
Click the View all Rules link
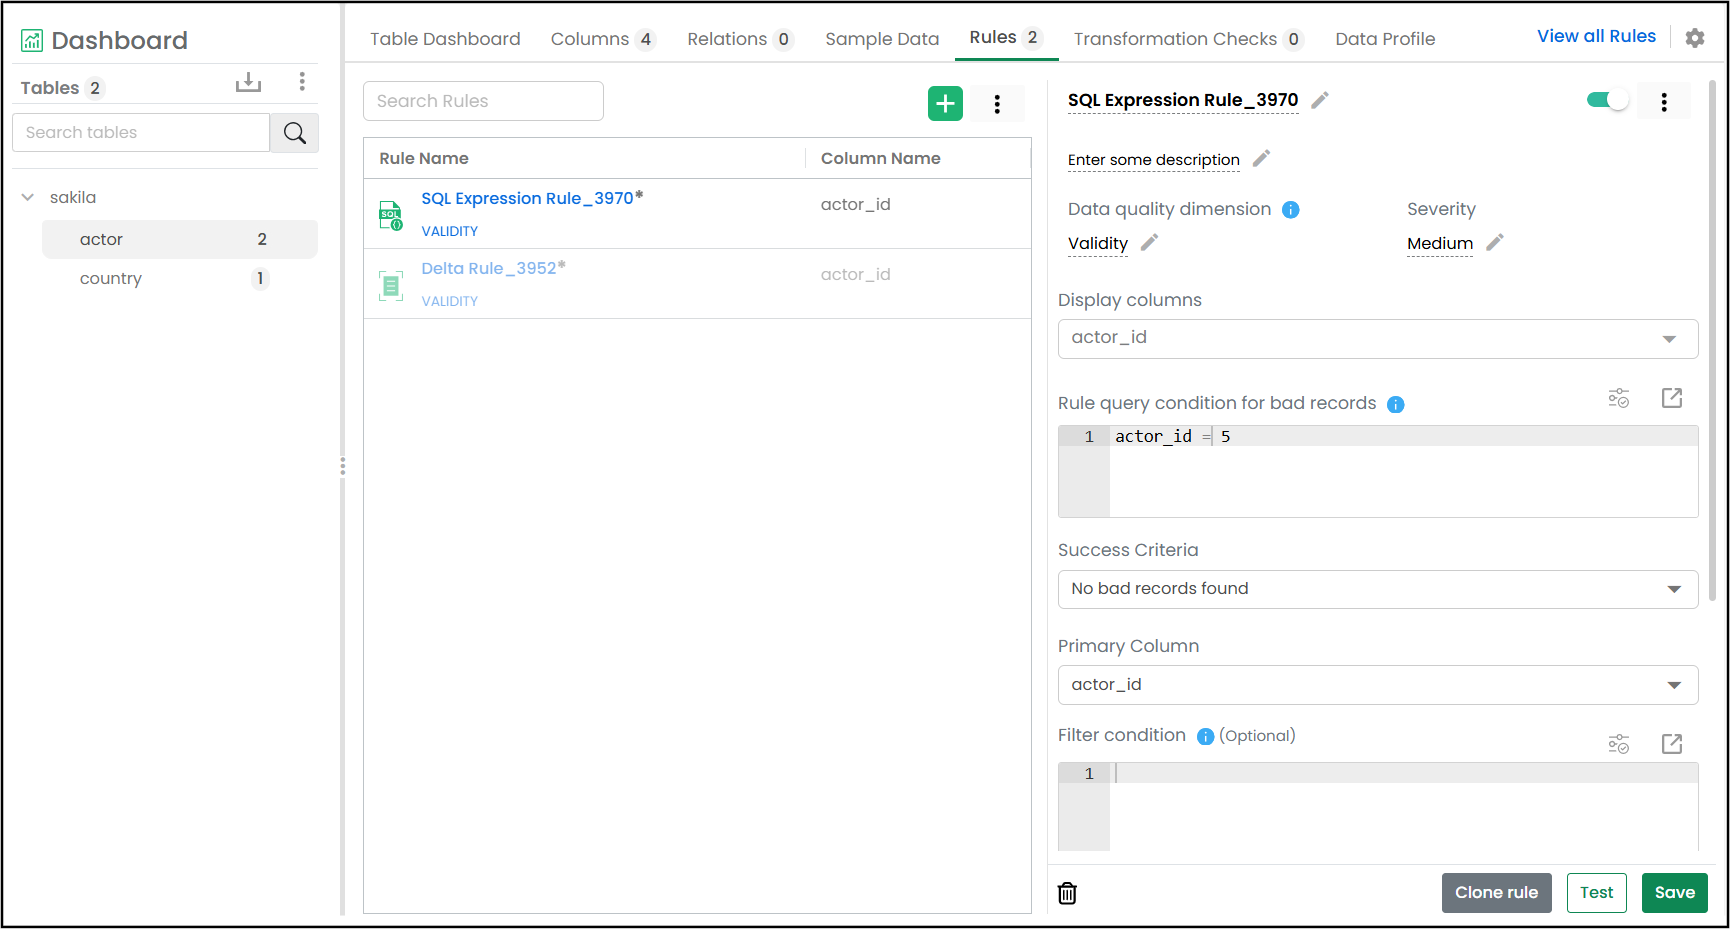(1596, 36)
